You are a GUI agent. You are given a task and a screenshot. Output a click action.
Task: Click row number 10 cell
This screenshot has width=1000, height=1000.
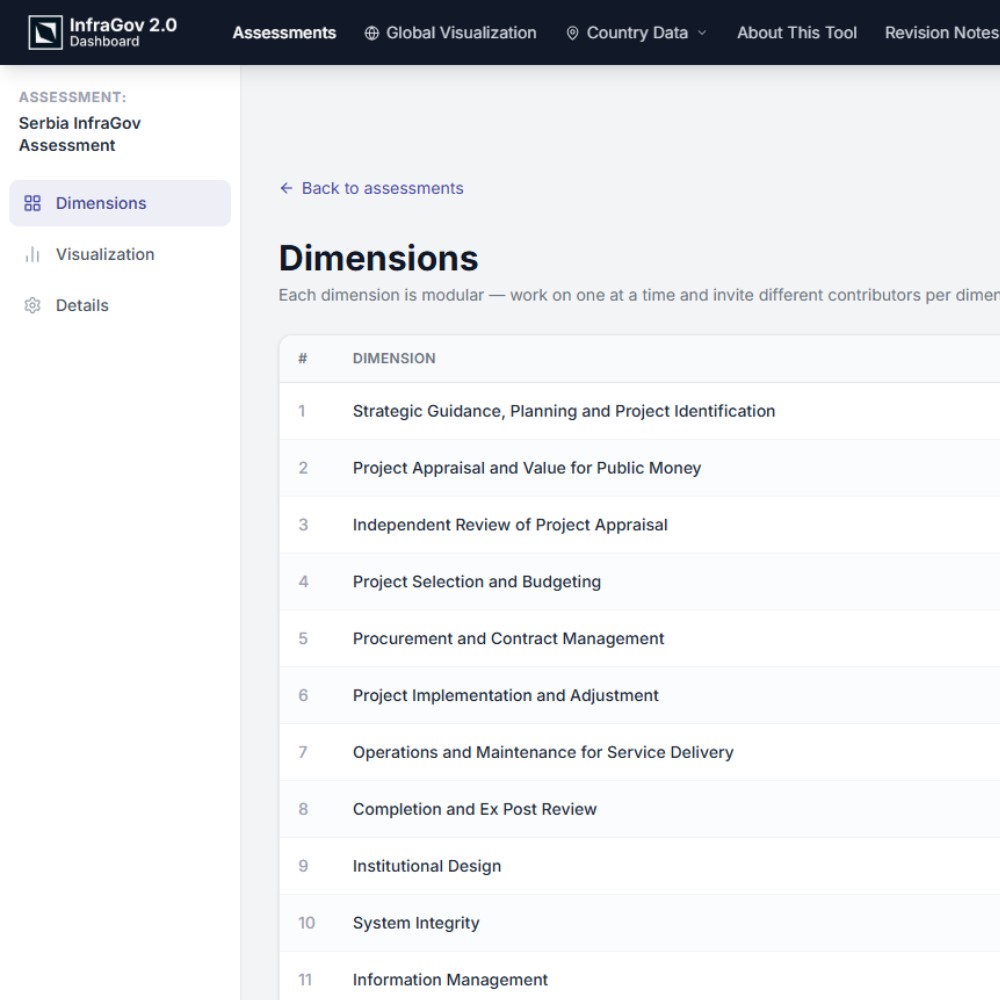[x=307, y=923]
